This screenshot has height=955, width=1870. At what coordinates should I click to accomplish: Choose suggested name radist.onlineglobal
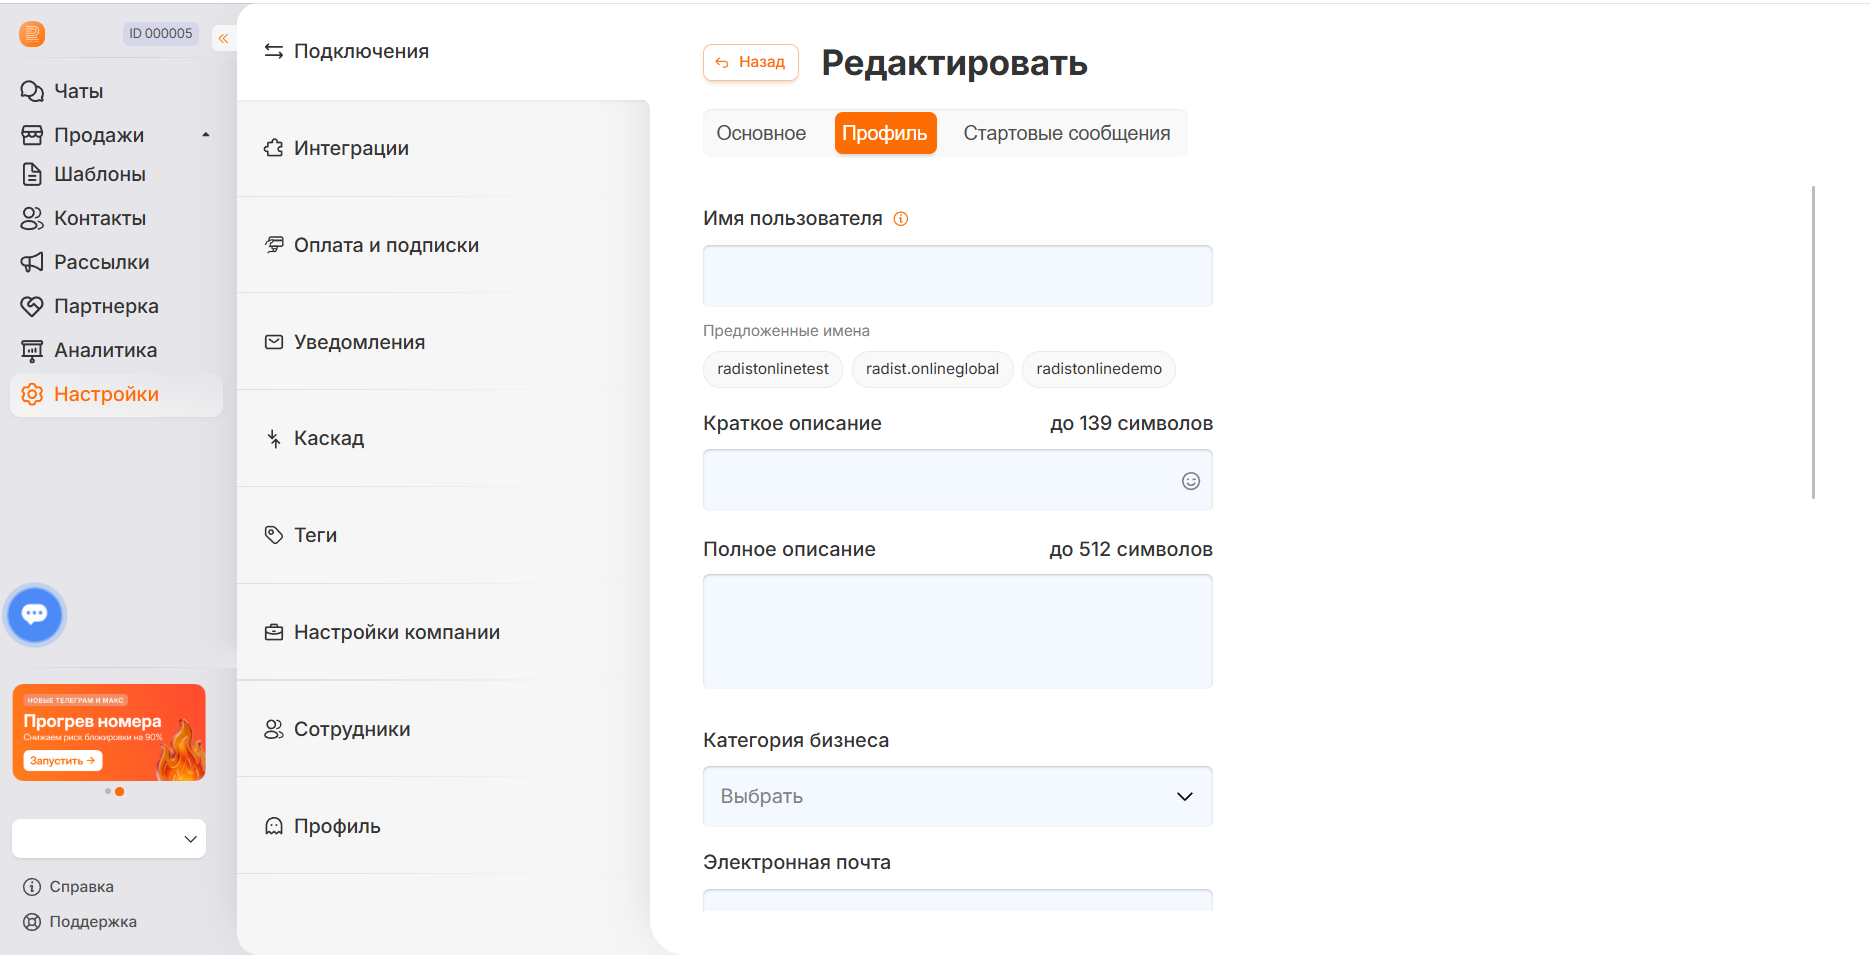click(932, 369)
